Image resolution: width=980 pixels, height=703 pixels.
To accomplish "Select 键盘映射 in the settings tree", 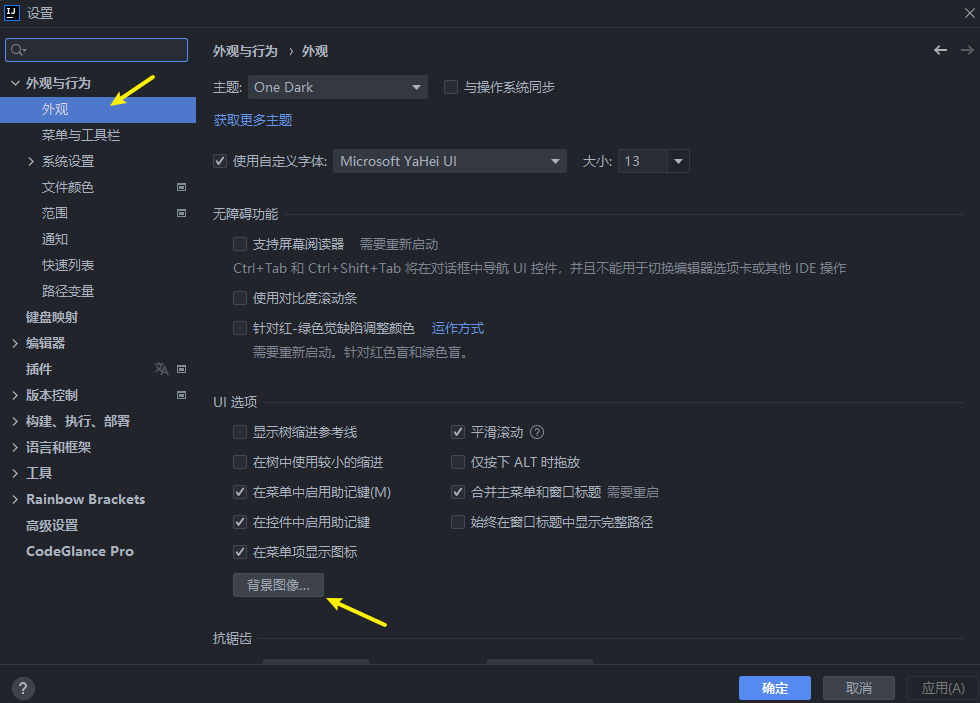I will (52, 317).
